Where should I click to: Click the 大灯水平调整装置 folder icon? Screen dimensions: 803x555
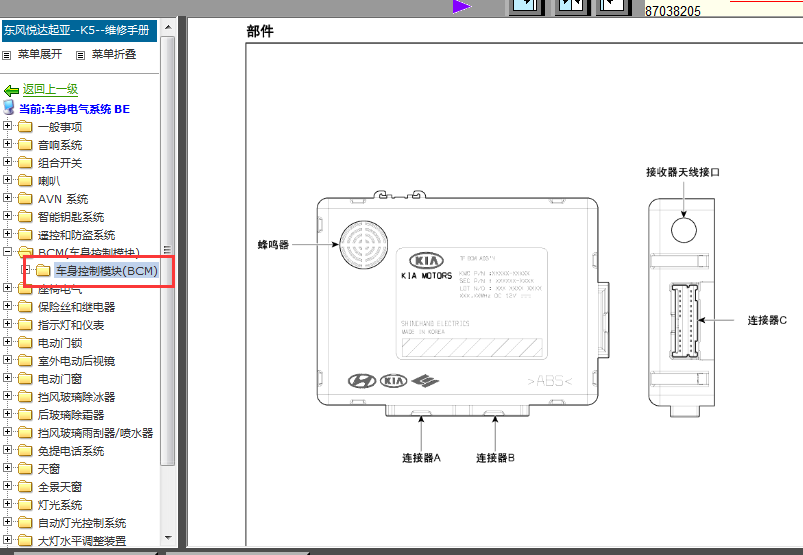(x=25, y=541)
